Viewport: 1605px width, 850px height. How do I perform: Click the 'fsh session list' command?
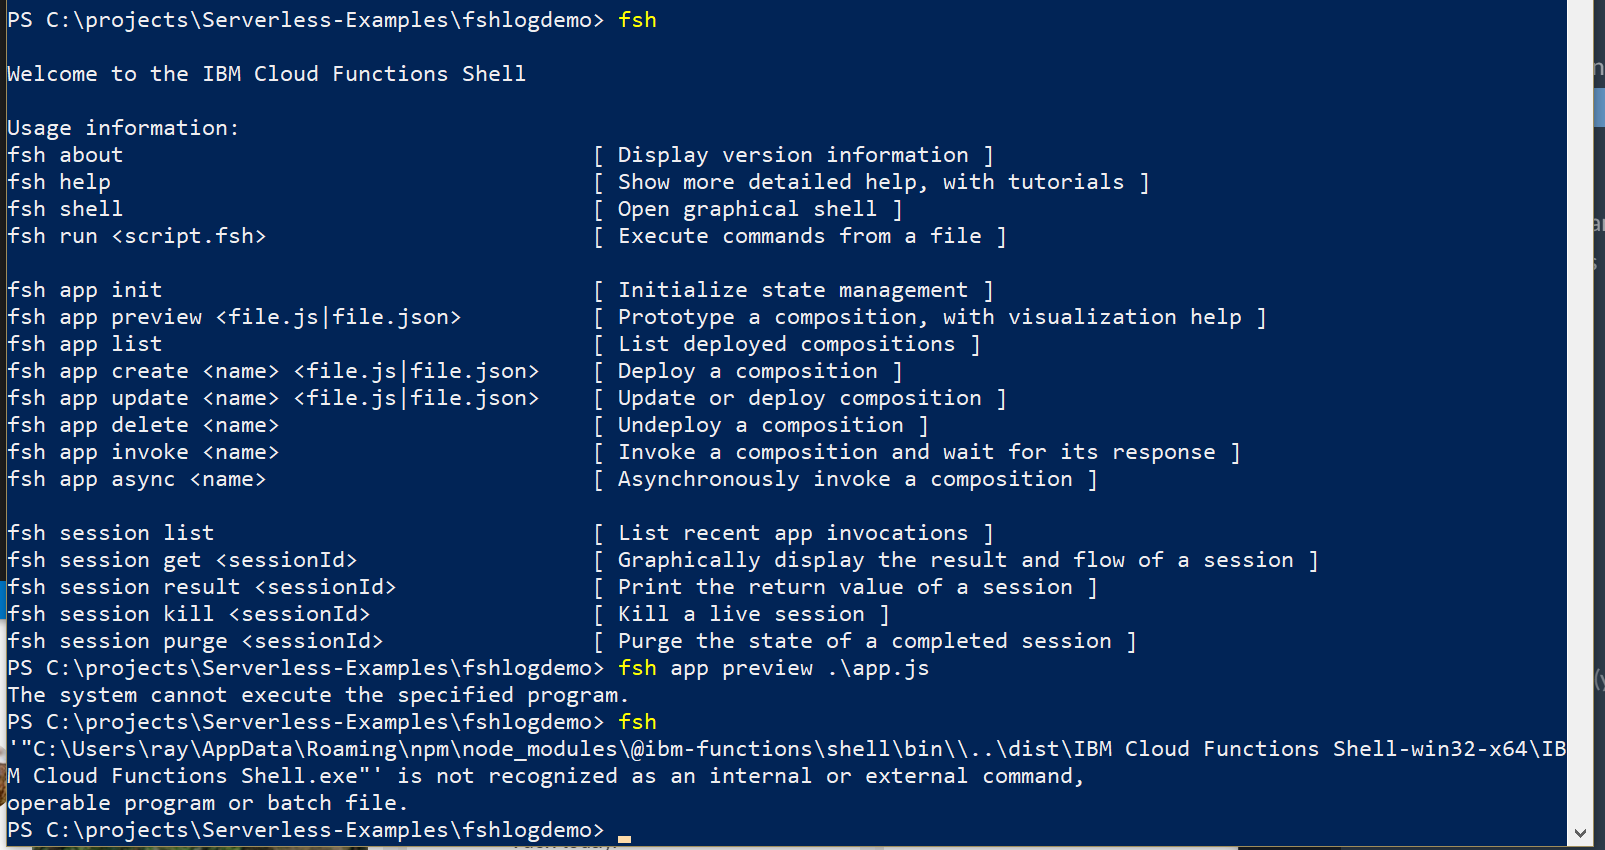(111, 533)
